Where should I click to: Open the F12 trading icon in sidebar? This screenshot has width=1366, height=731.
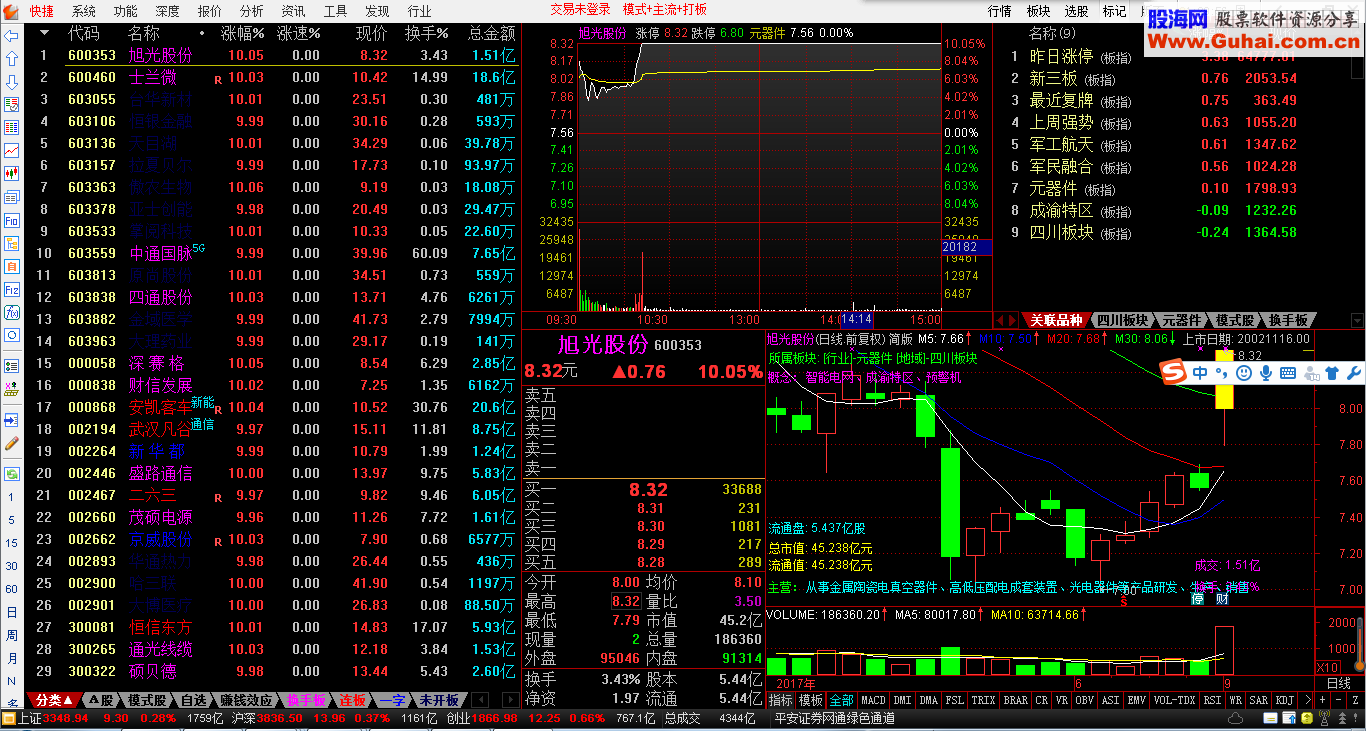click(x=11, y=289)
